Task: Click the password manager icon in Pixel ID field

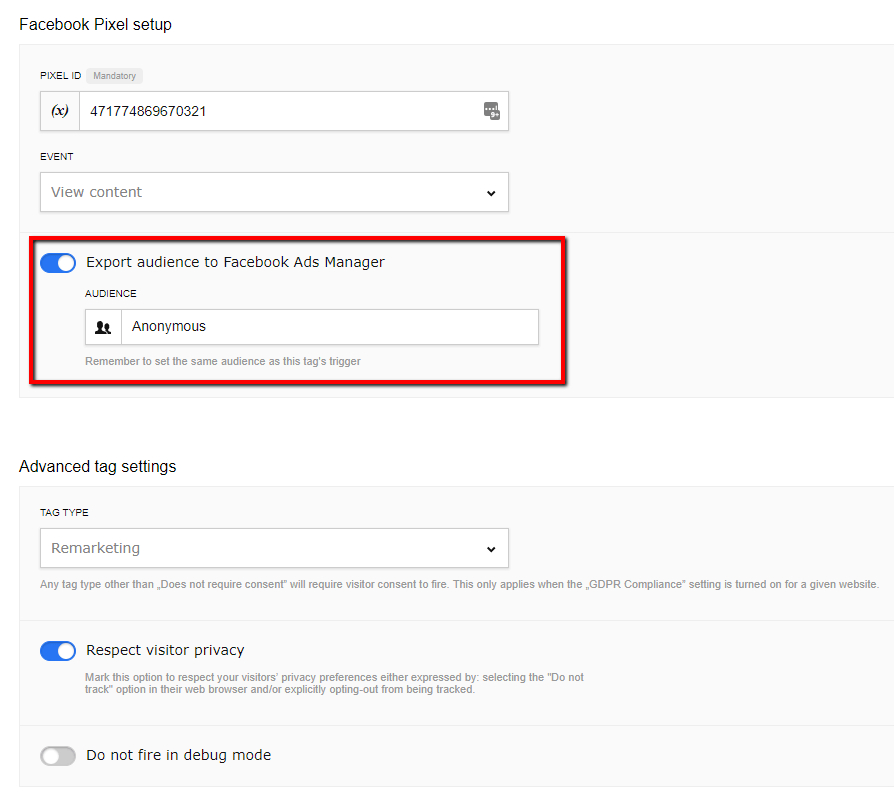Action: 491,111
